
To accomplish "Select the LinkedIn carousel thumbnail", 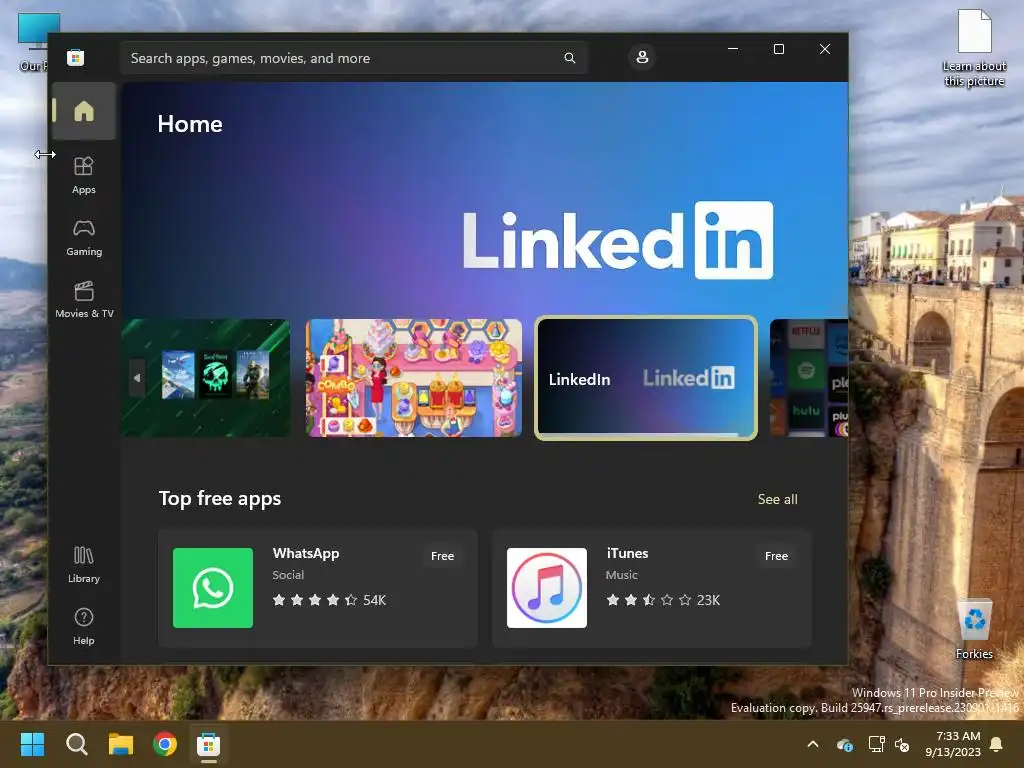I will (x=646, y=377).
